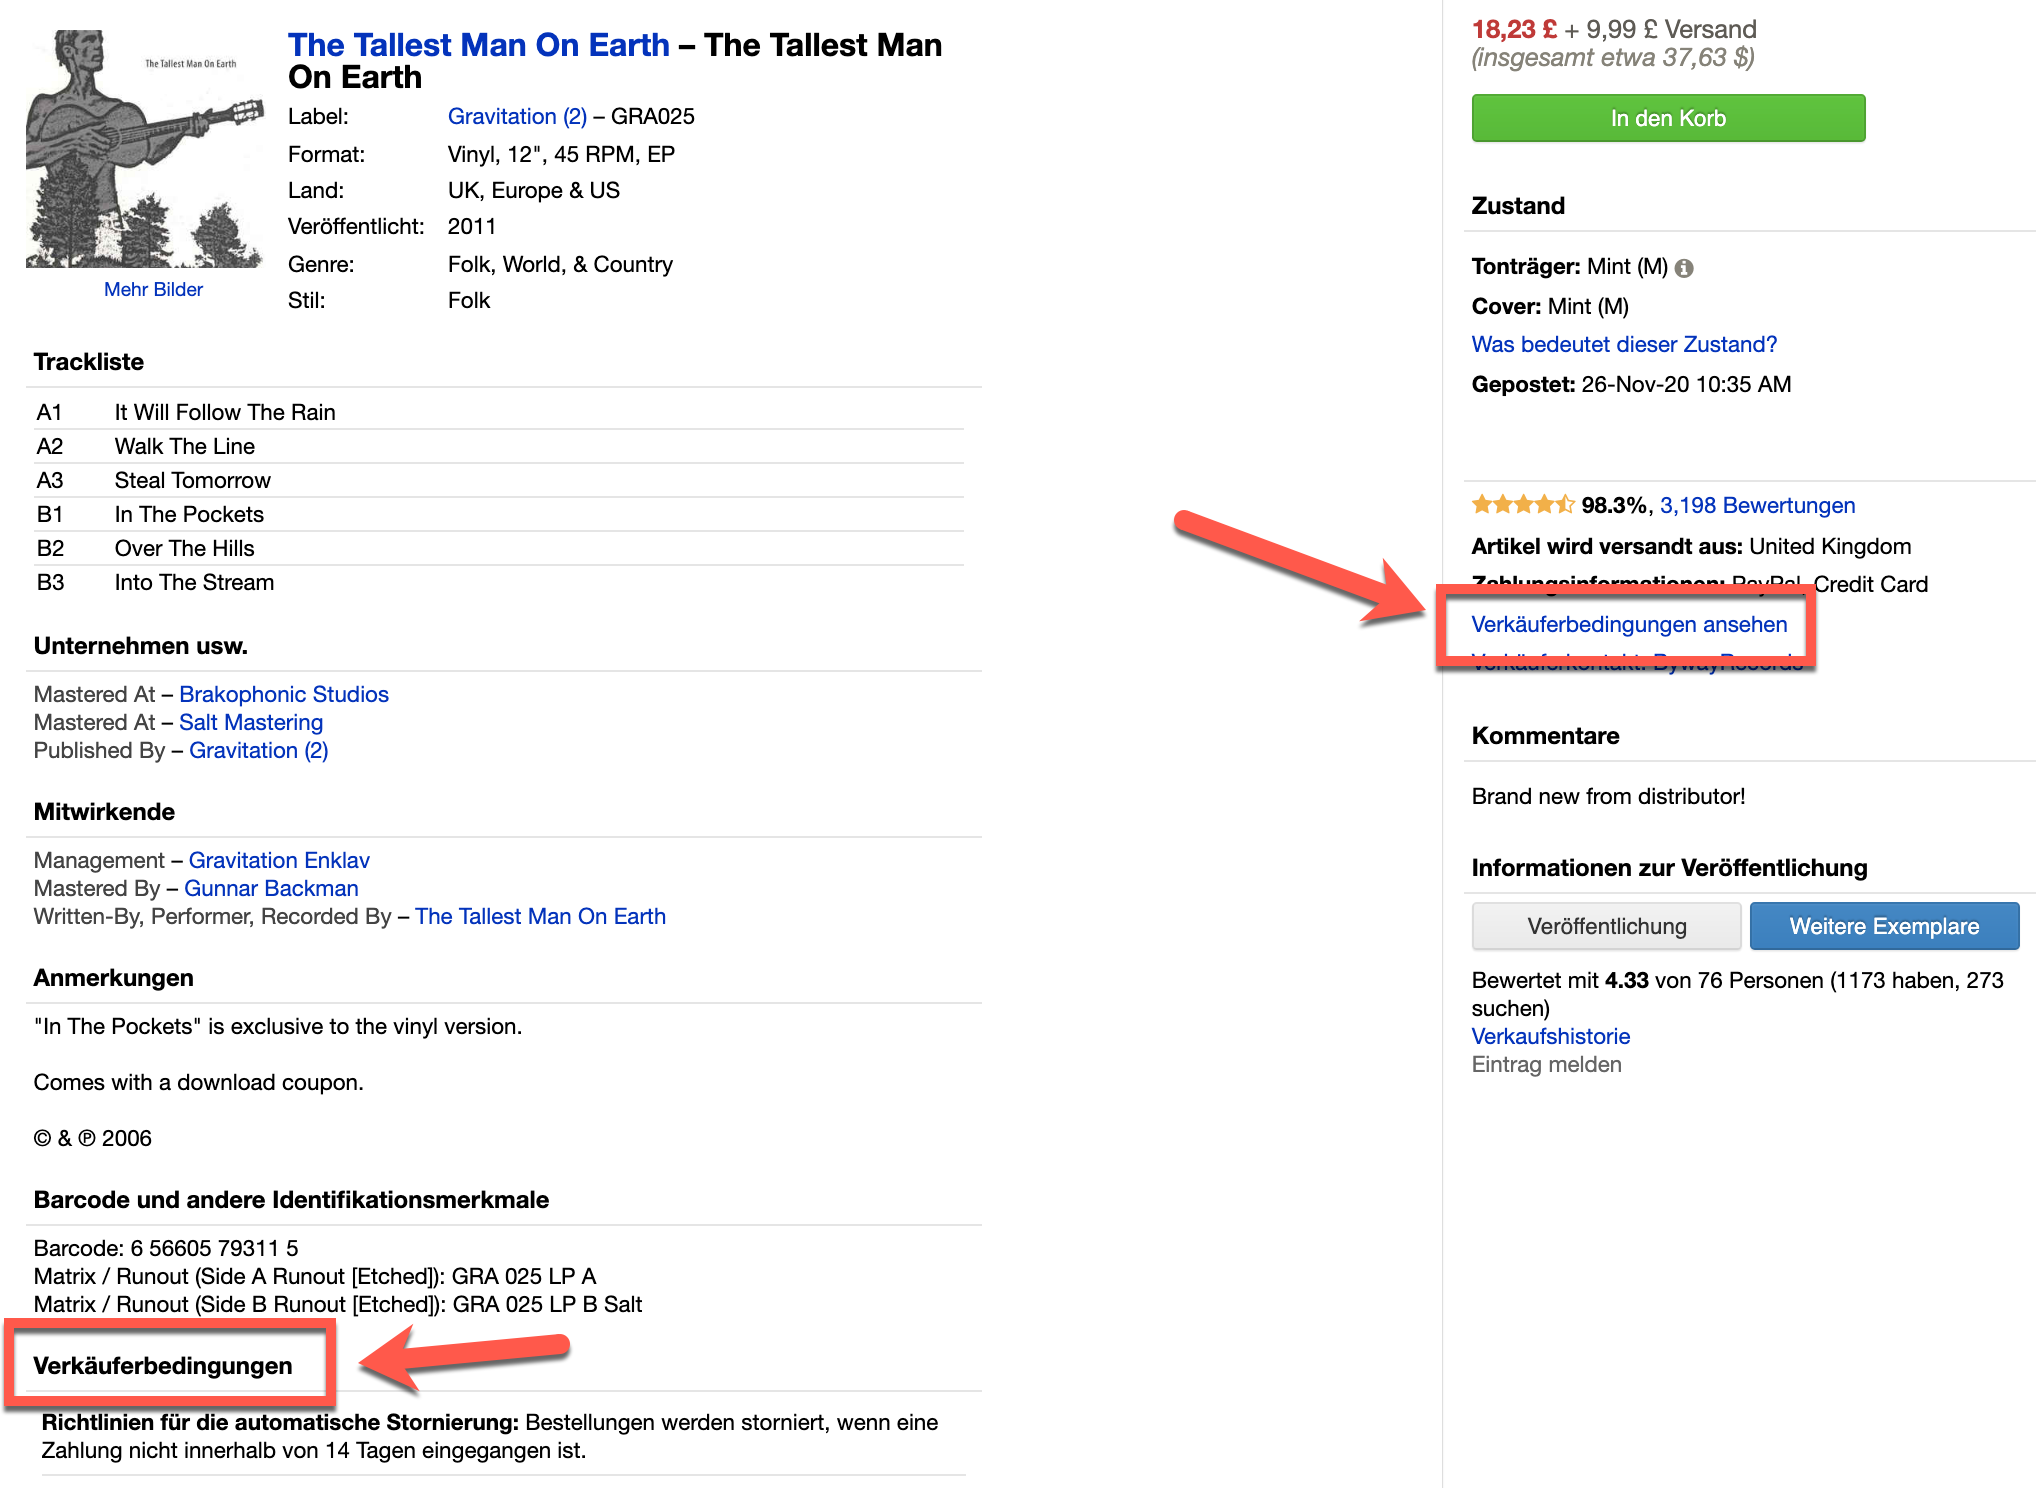Select the Weitere Exemplare button
This screenshot has height=1488, width=2042.
(x=1884, y=926)
